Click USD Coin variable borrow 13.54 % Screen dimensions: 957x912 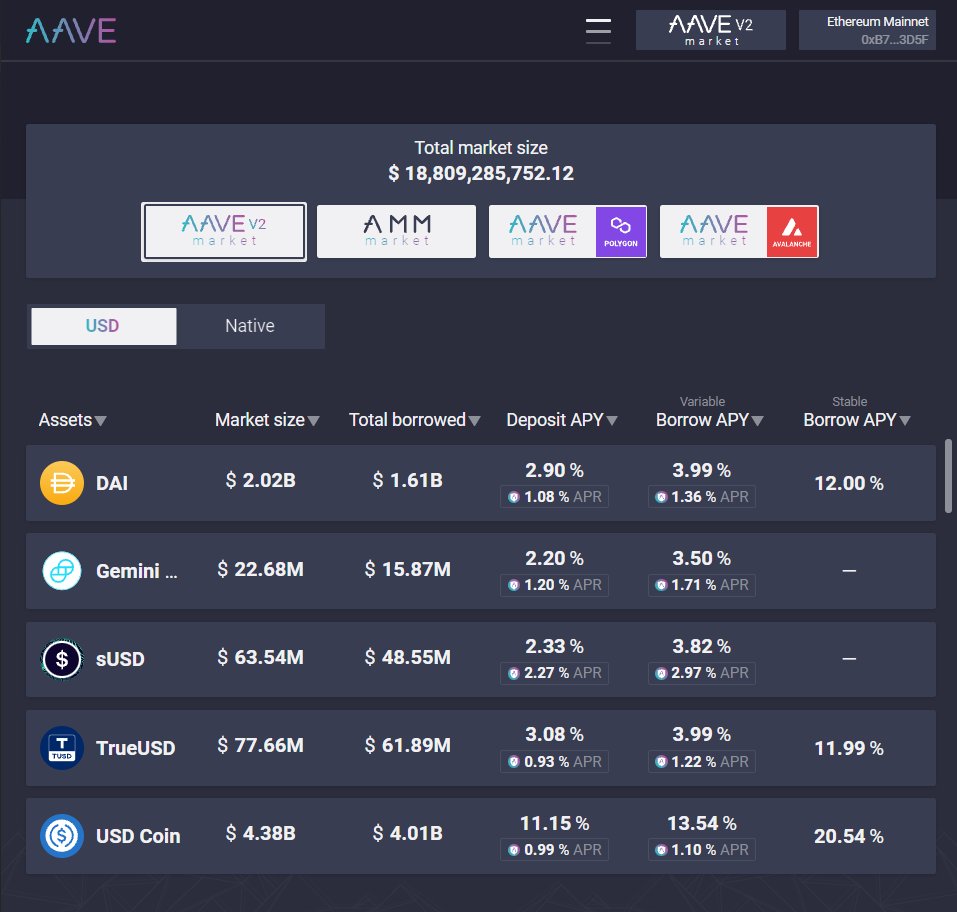pyautogui.click(x=702, y=823)
